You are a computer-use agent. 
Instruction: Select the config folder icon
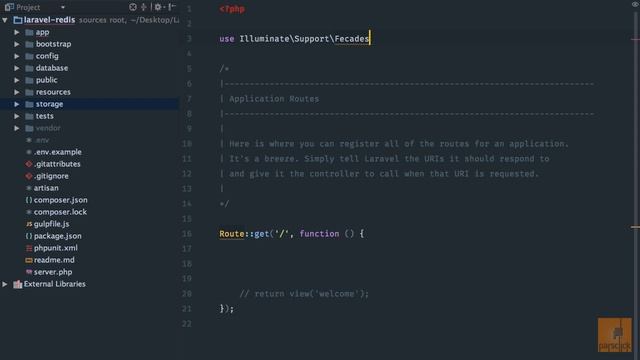(29, 56)
